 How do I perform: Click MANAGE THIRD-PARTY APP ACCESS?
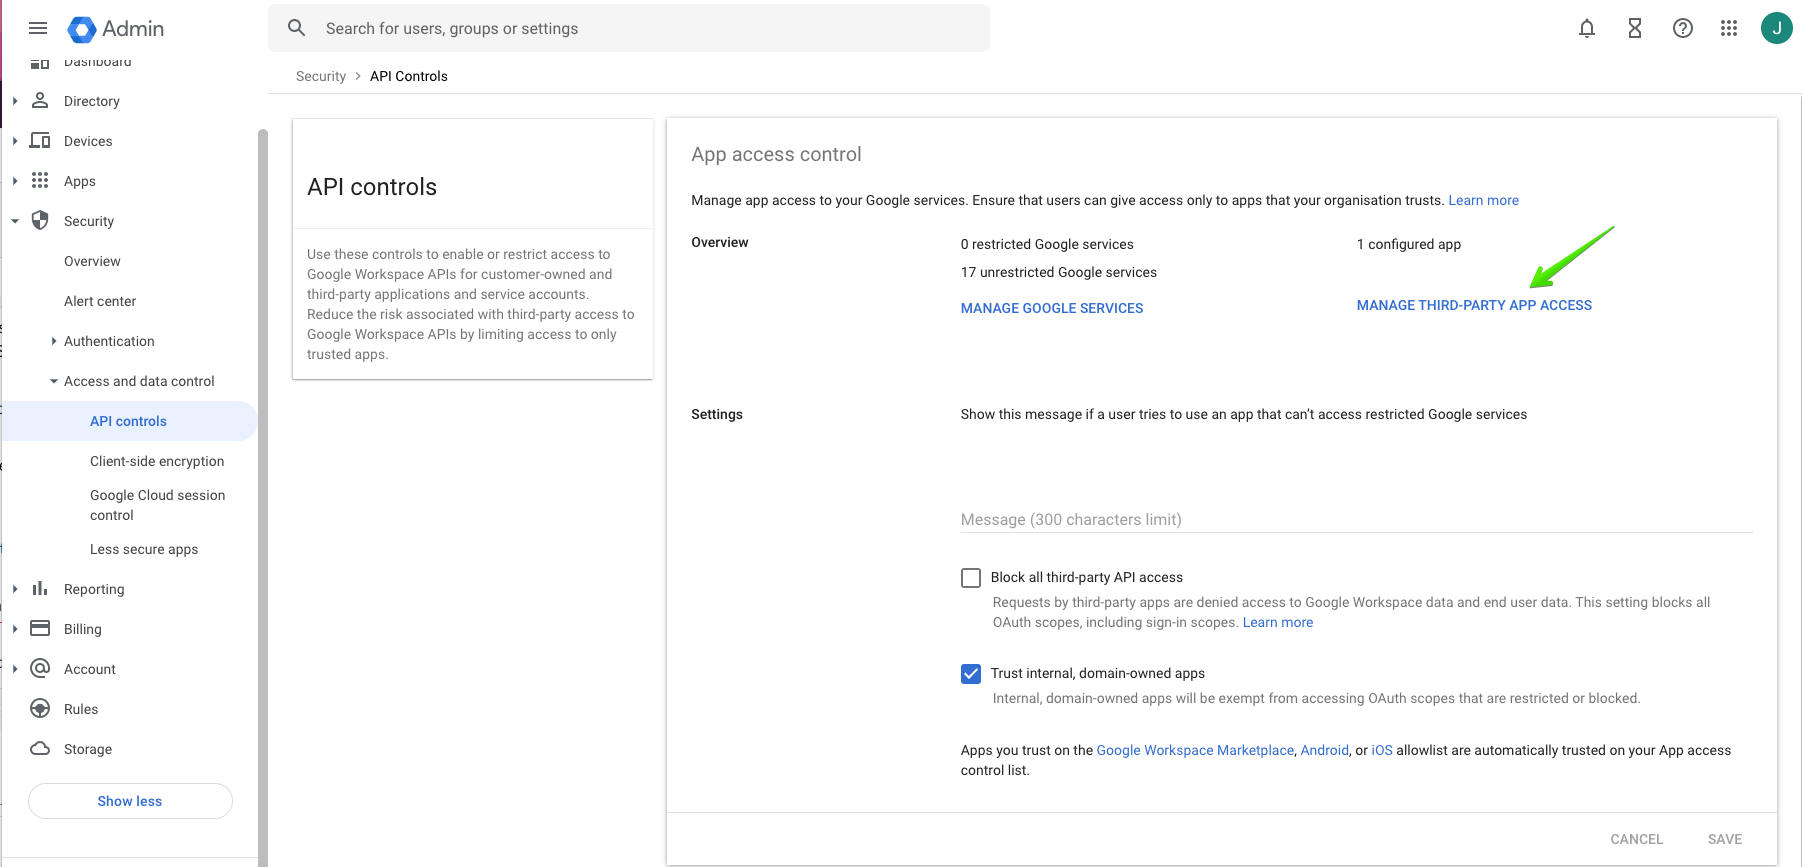1474,305
